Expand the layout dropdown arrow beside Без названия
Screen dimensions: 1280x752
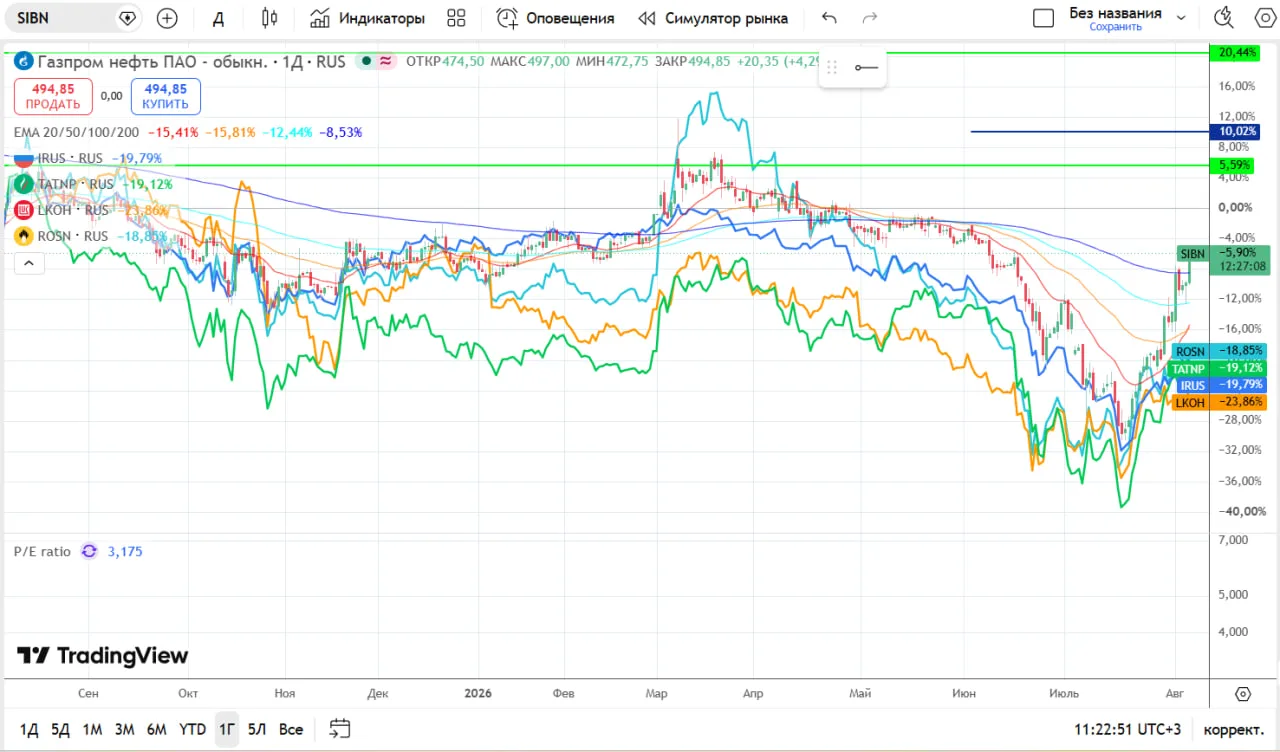[1181, 18]
